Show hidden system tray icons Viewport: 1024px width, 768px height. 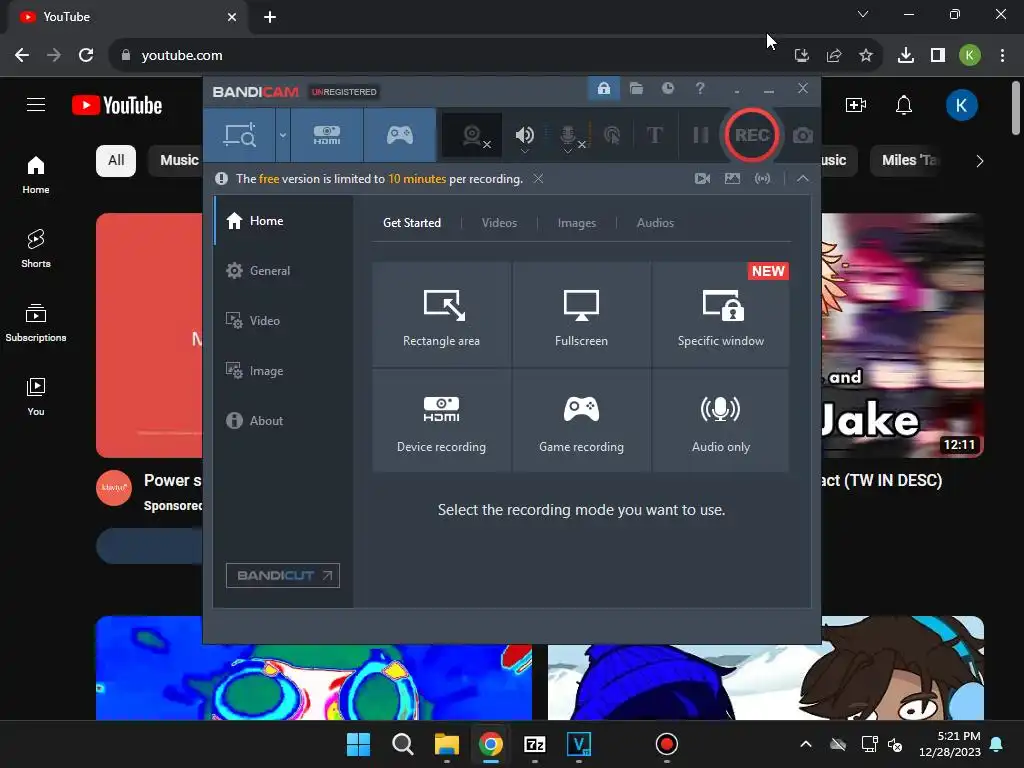click(806, 744)
